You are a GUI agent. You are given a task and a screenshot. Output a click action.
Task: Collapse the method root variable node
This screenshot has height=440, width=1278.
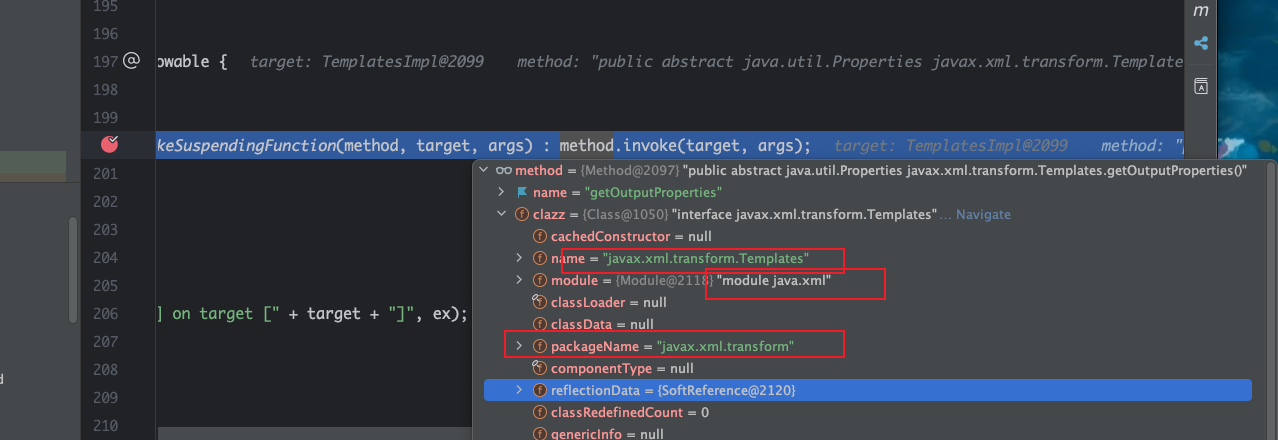[484, 171]
